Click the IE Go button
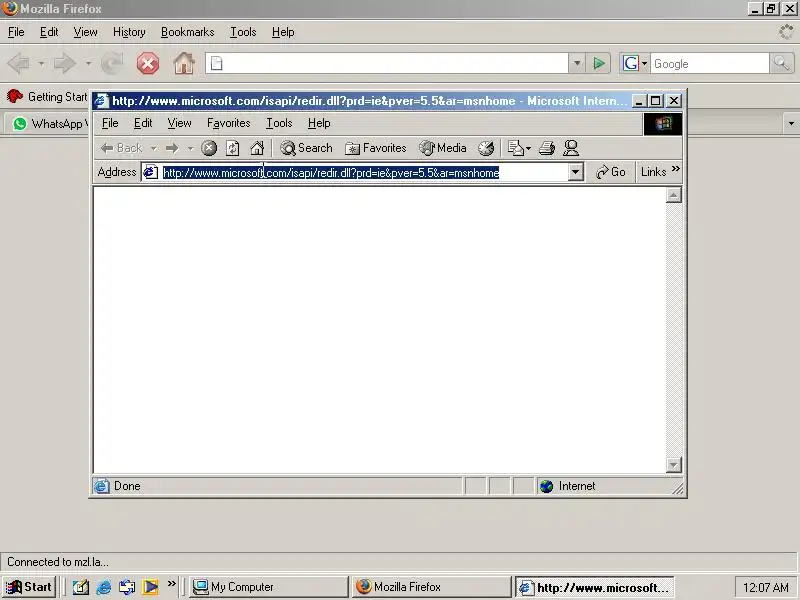Viewport: 800px width, 600px height. pyautogui.click(x=611, y=172)
